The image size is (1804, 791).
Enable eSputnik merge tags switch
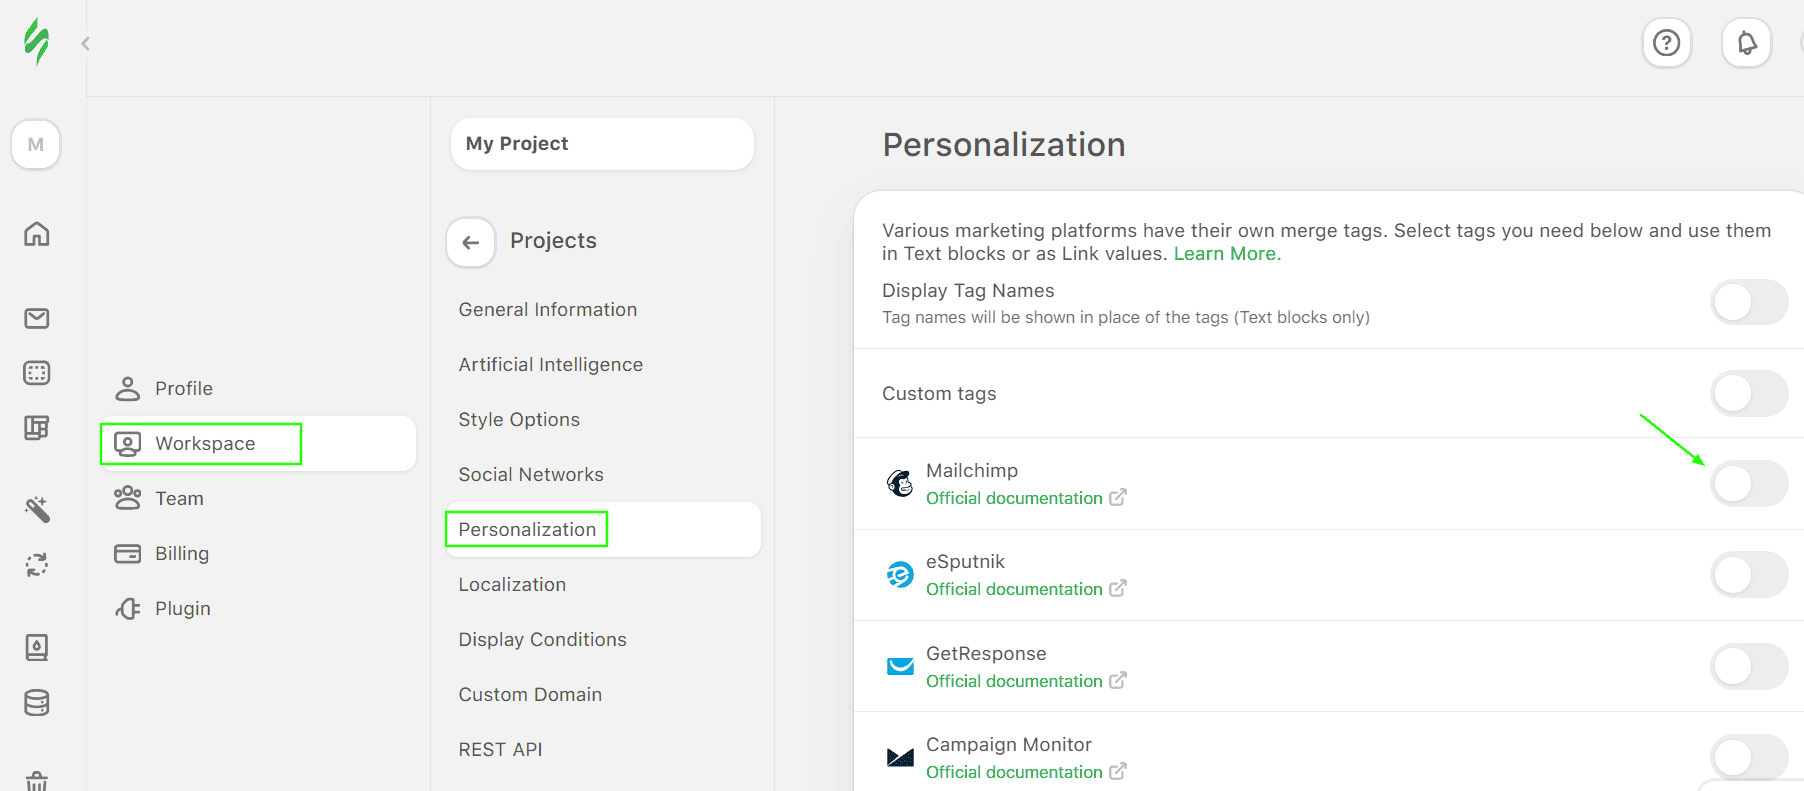pyautogui.click(x=1749, y=575)
